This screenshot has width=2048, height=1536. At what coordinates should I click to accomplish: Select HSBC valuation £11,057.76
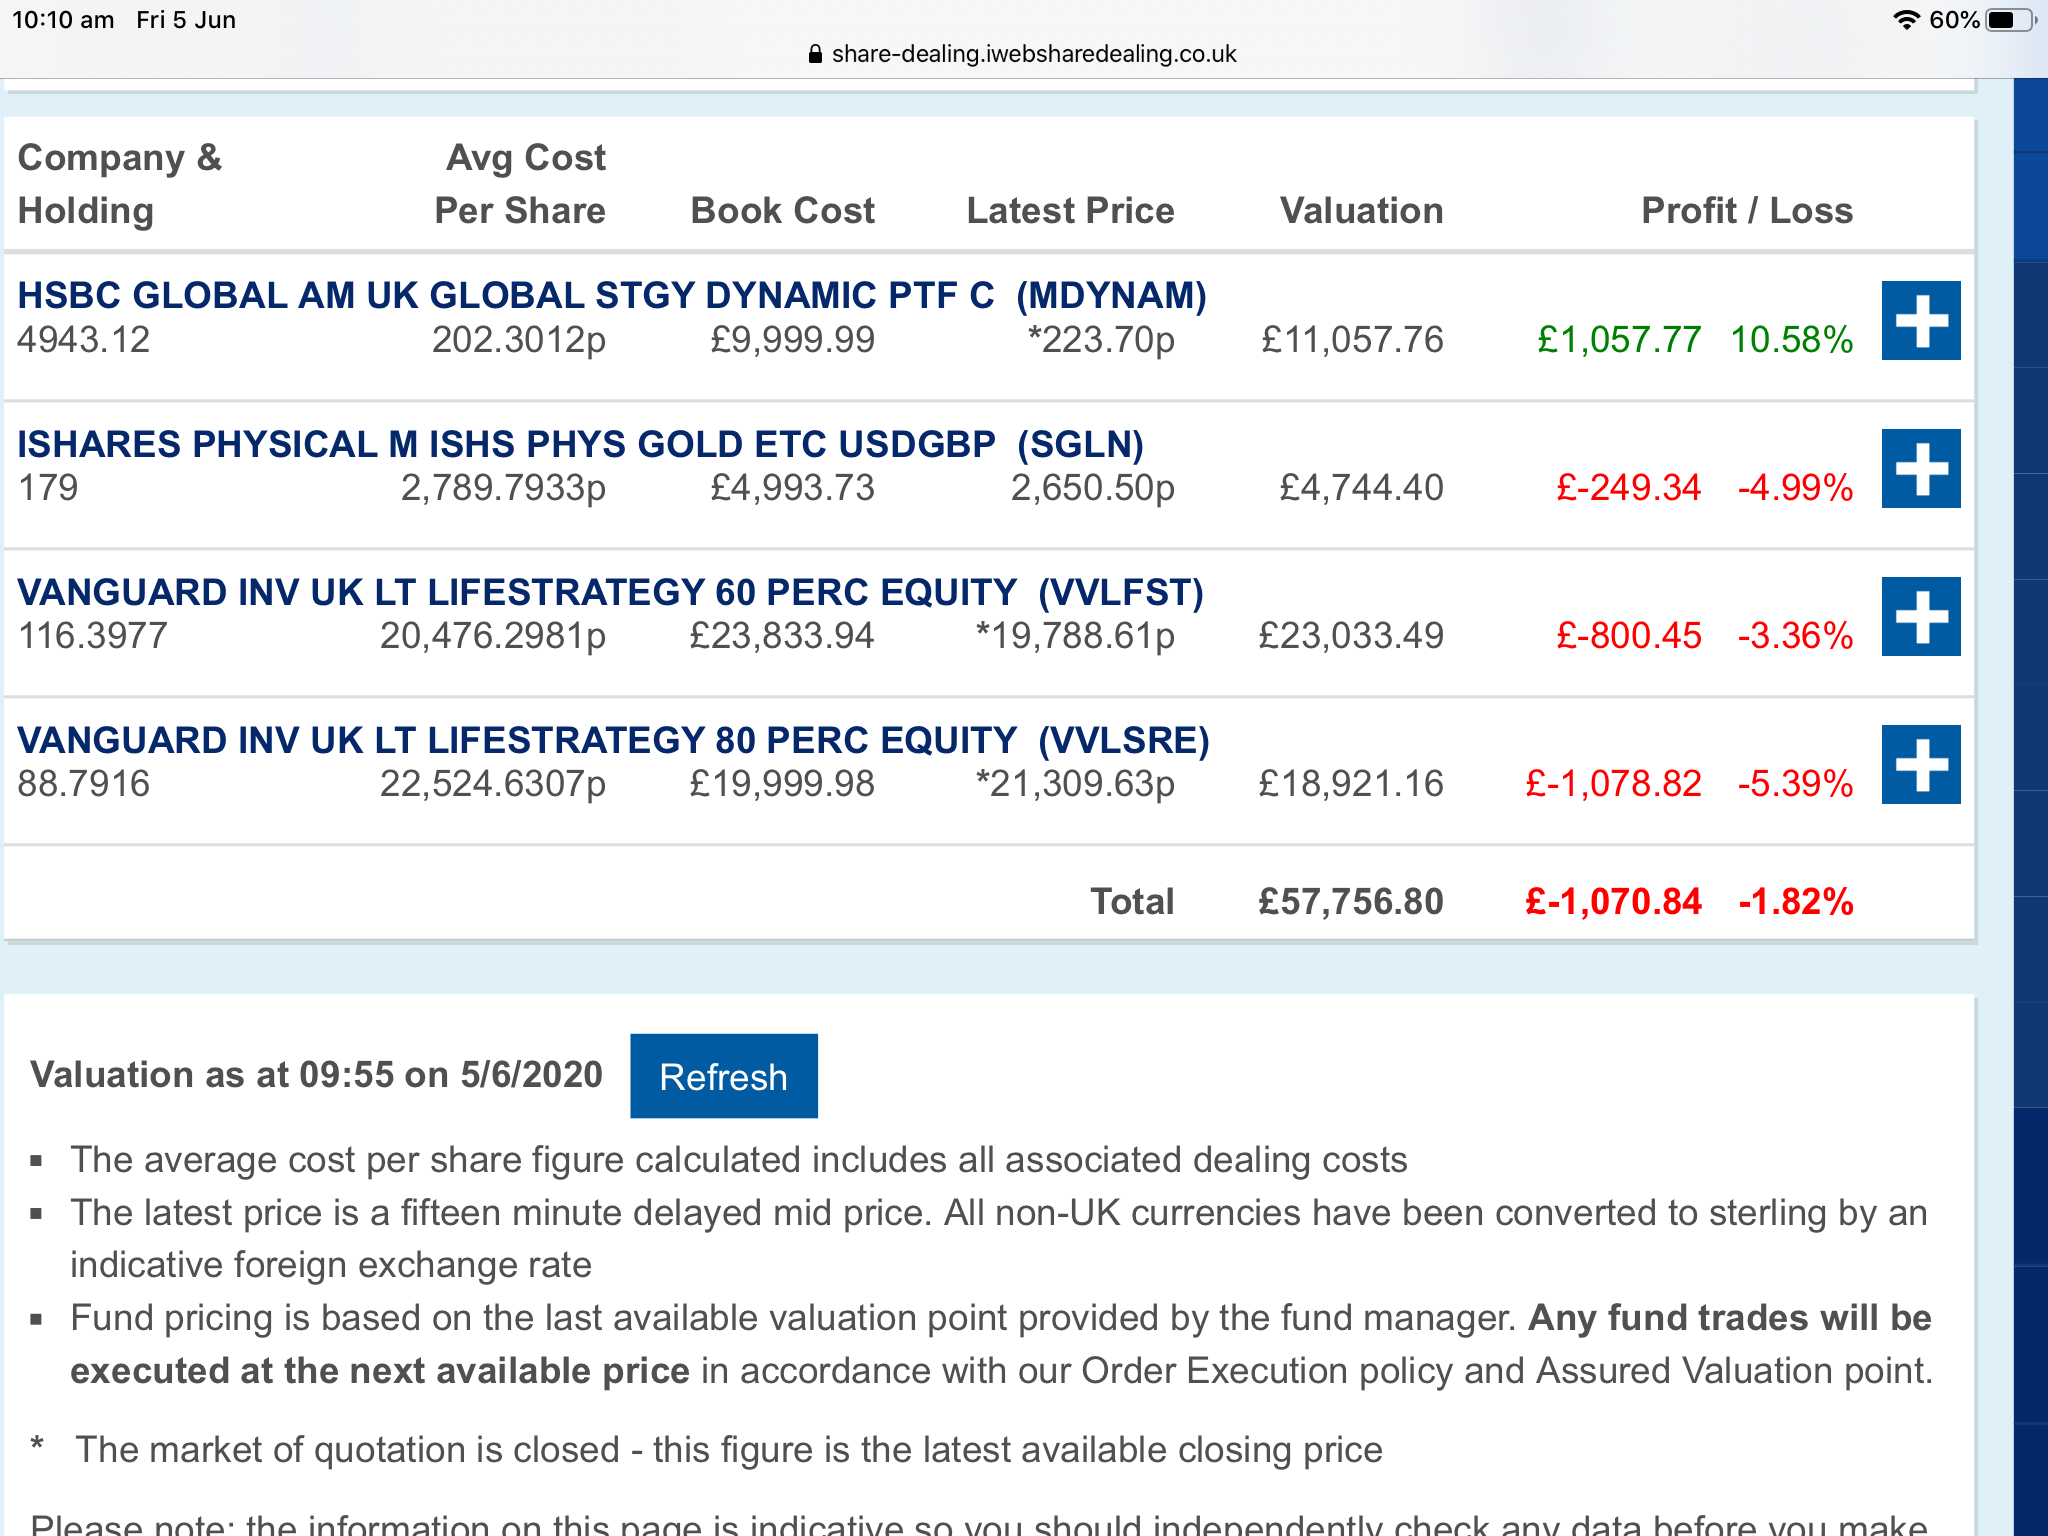pyautogui.click(x=1352, y=340)
